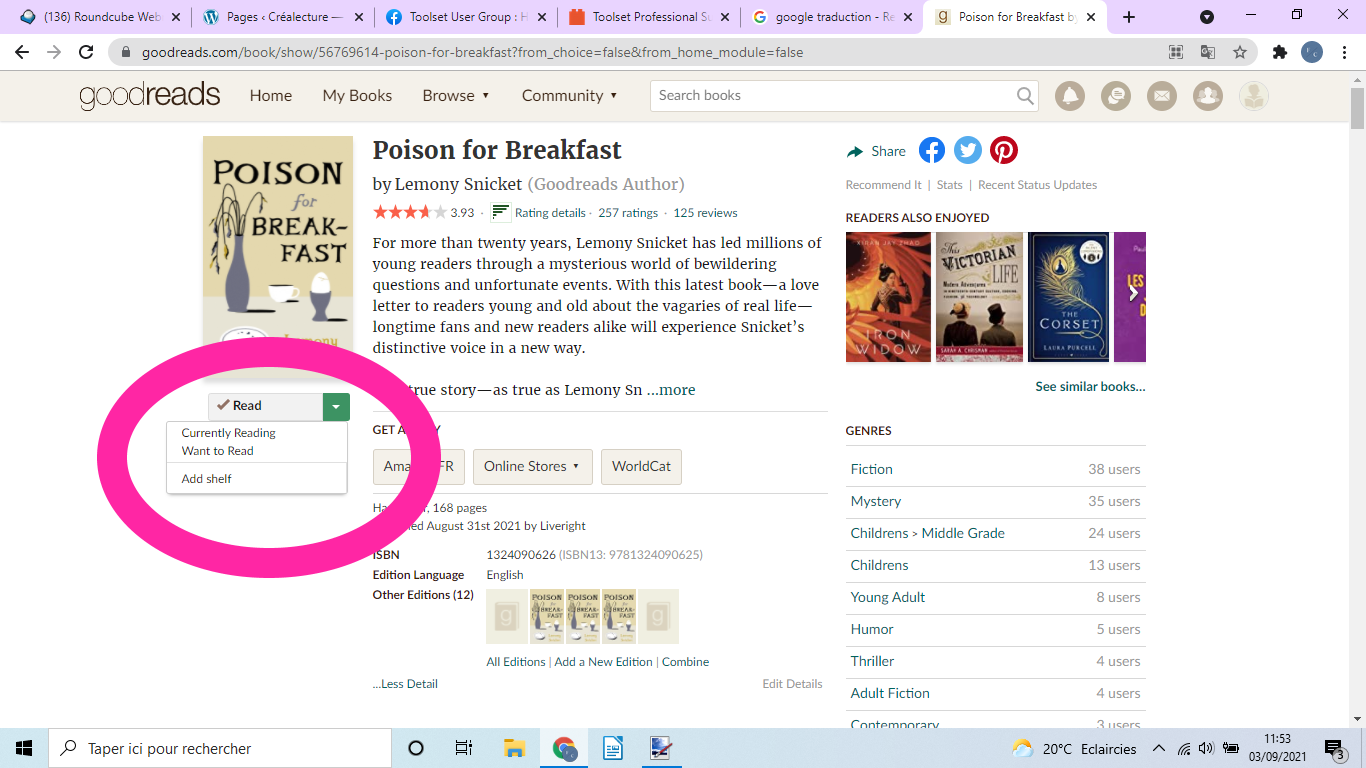
Task: Open the Young Adult genre link
Action: pyautogui.click(x=888, y=597)
